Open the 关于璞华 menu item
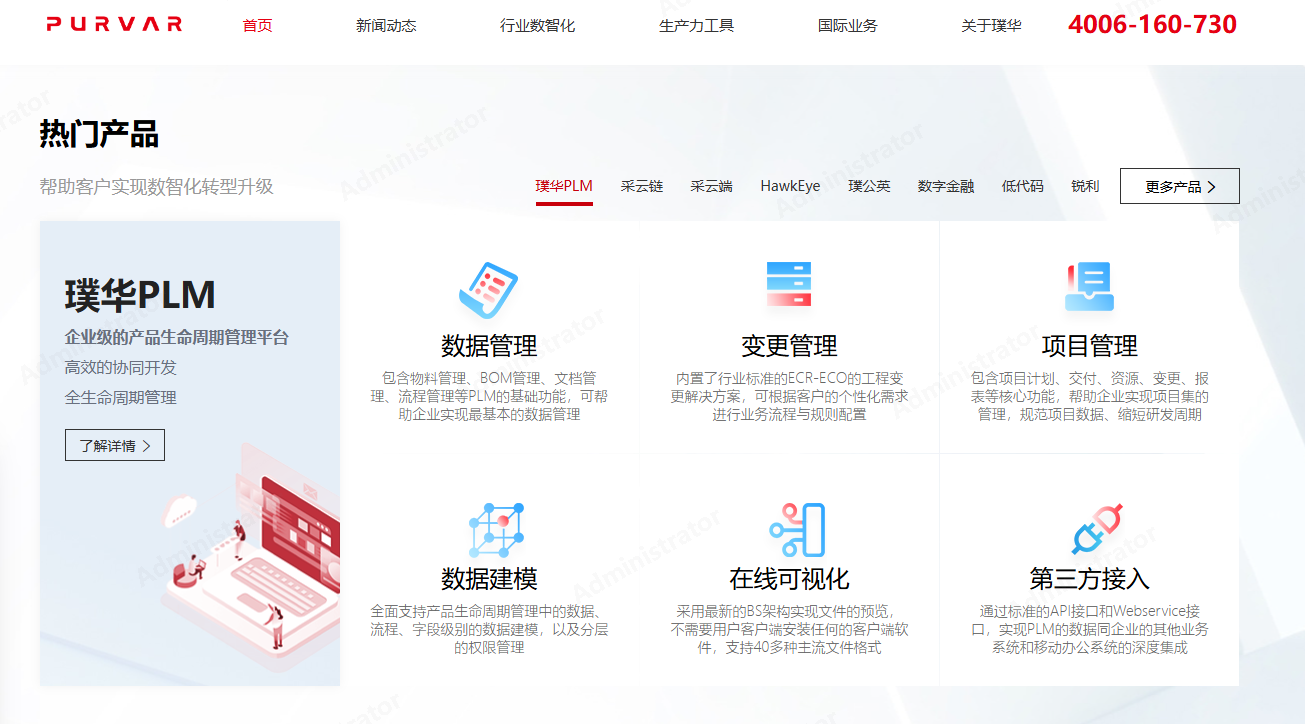Screen dimensions: 1305x724 (x=991, y=25)
